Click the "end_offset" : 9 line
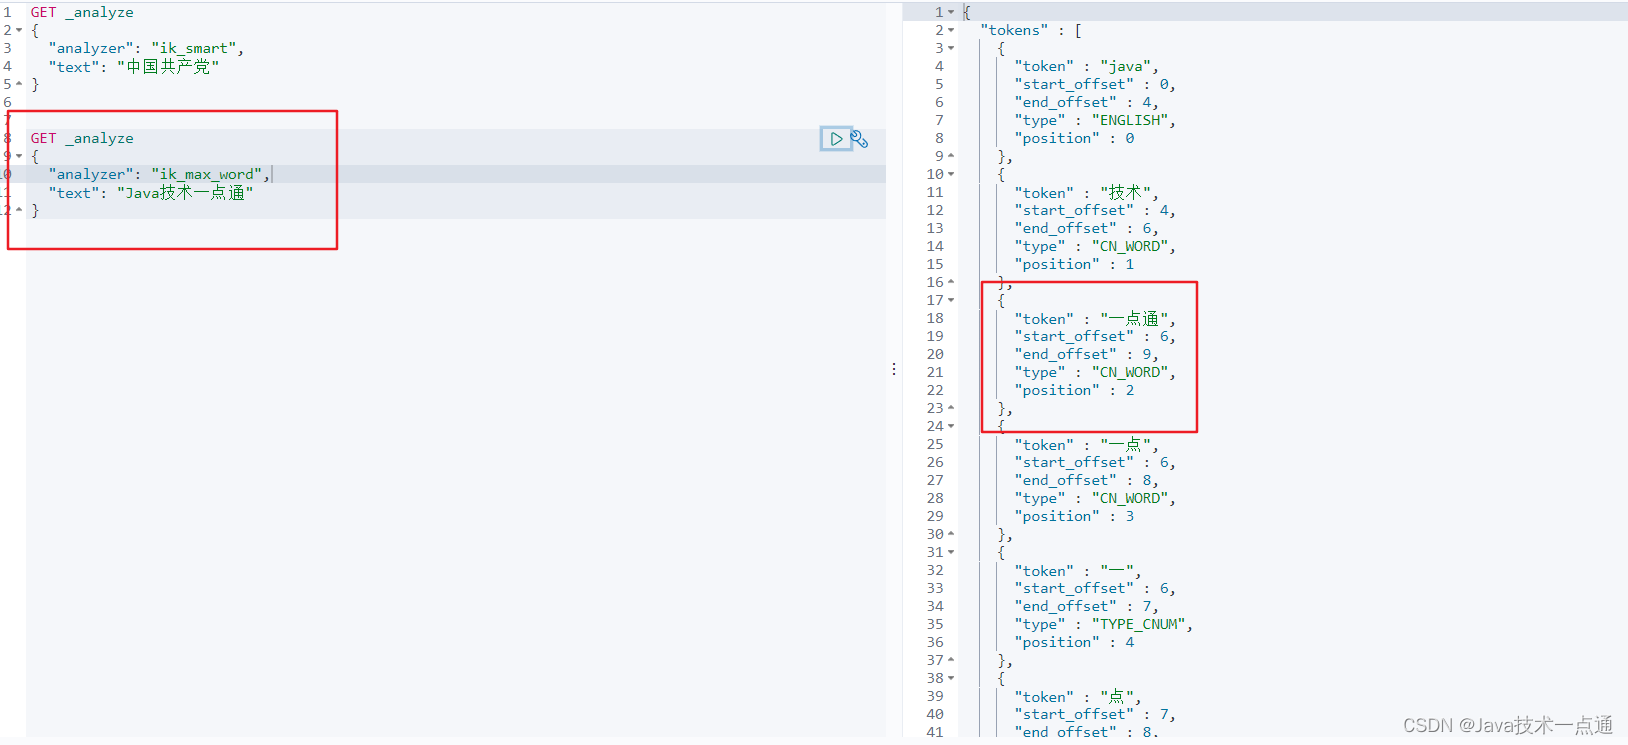Image resolution: width=1628 pixels, height=745 pixels. 1087,354
